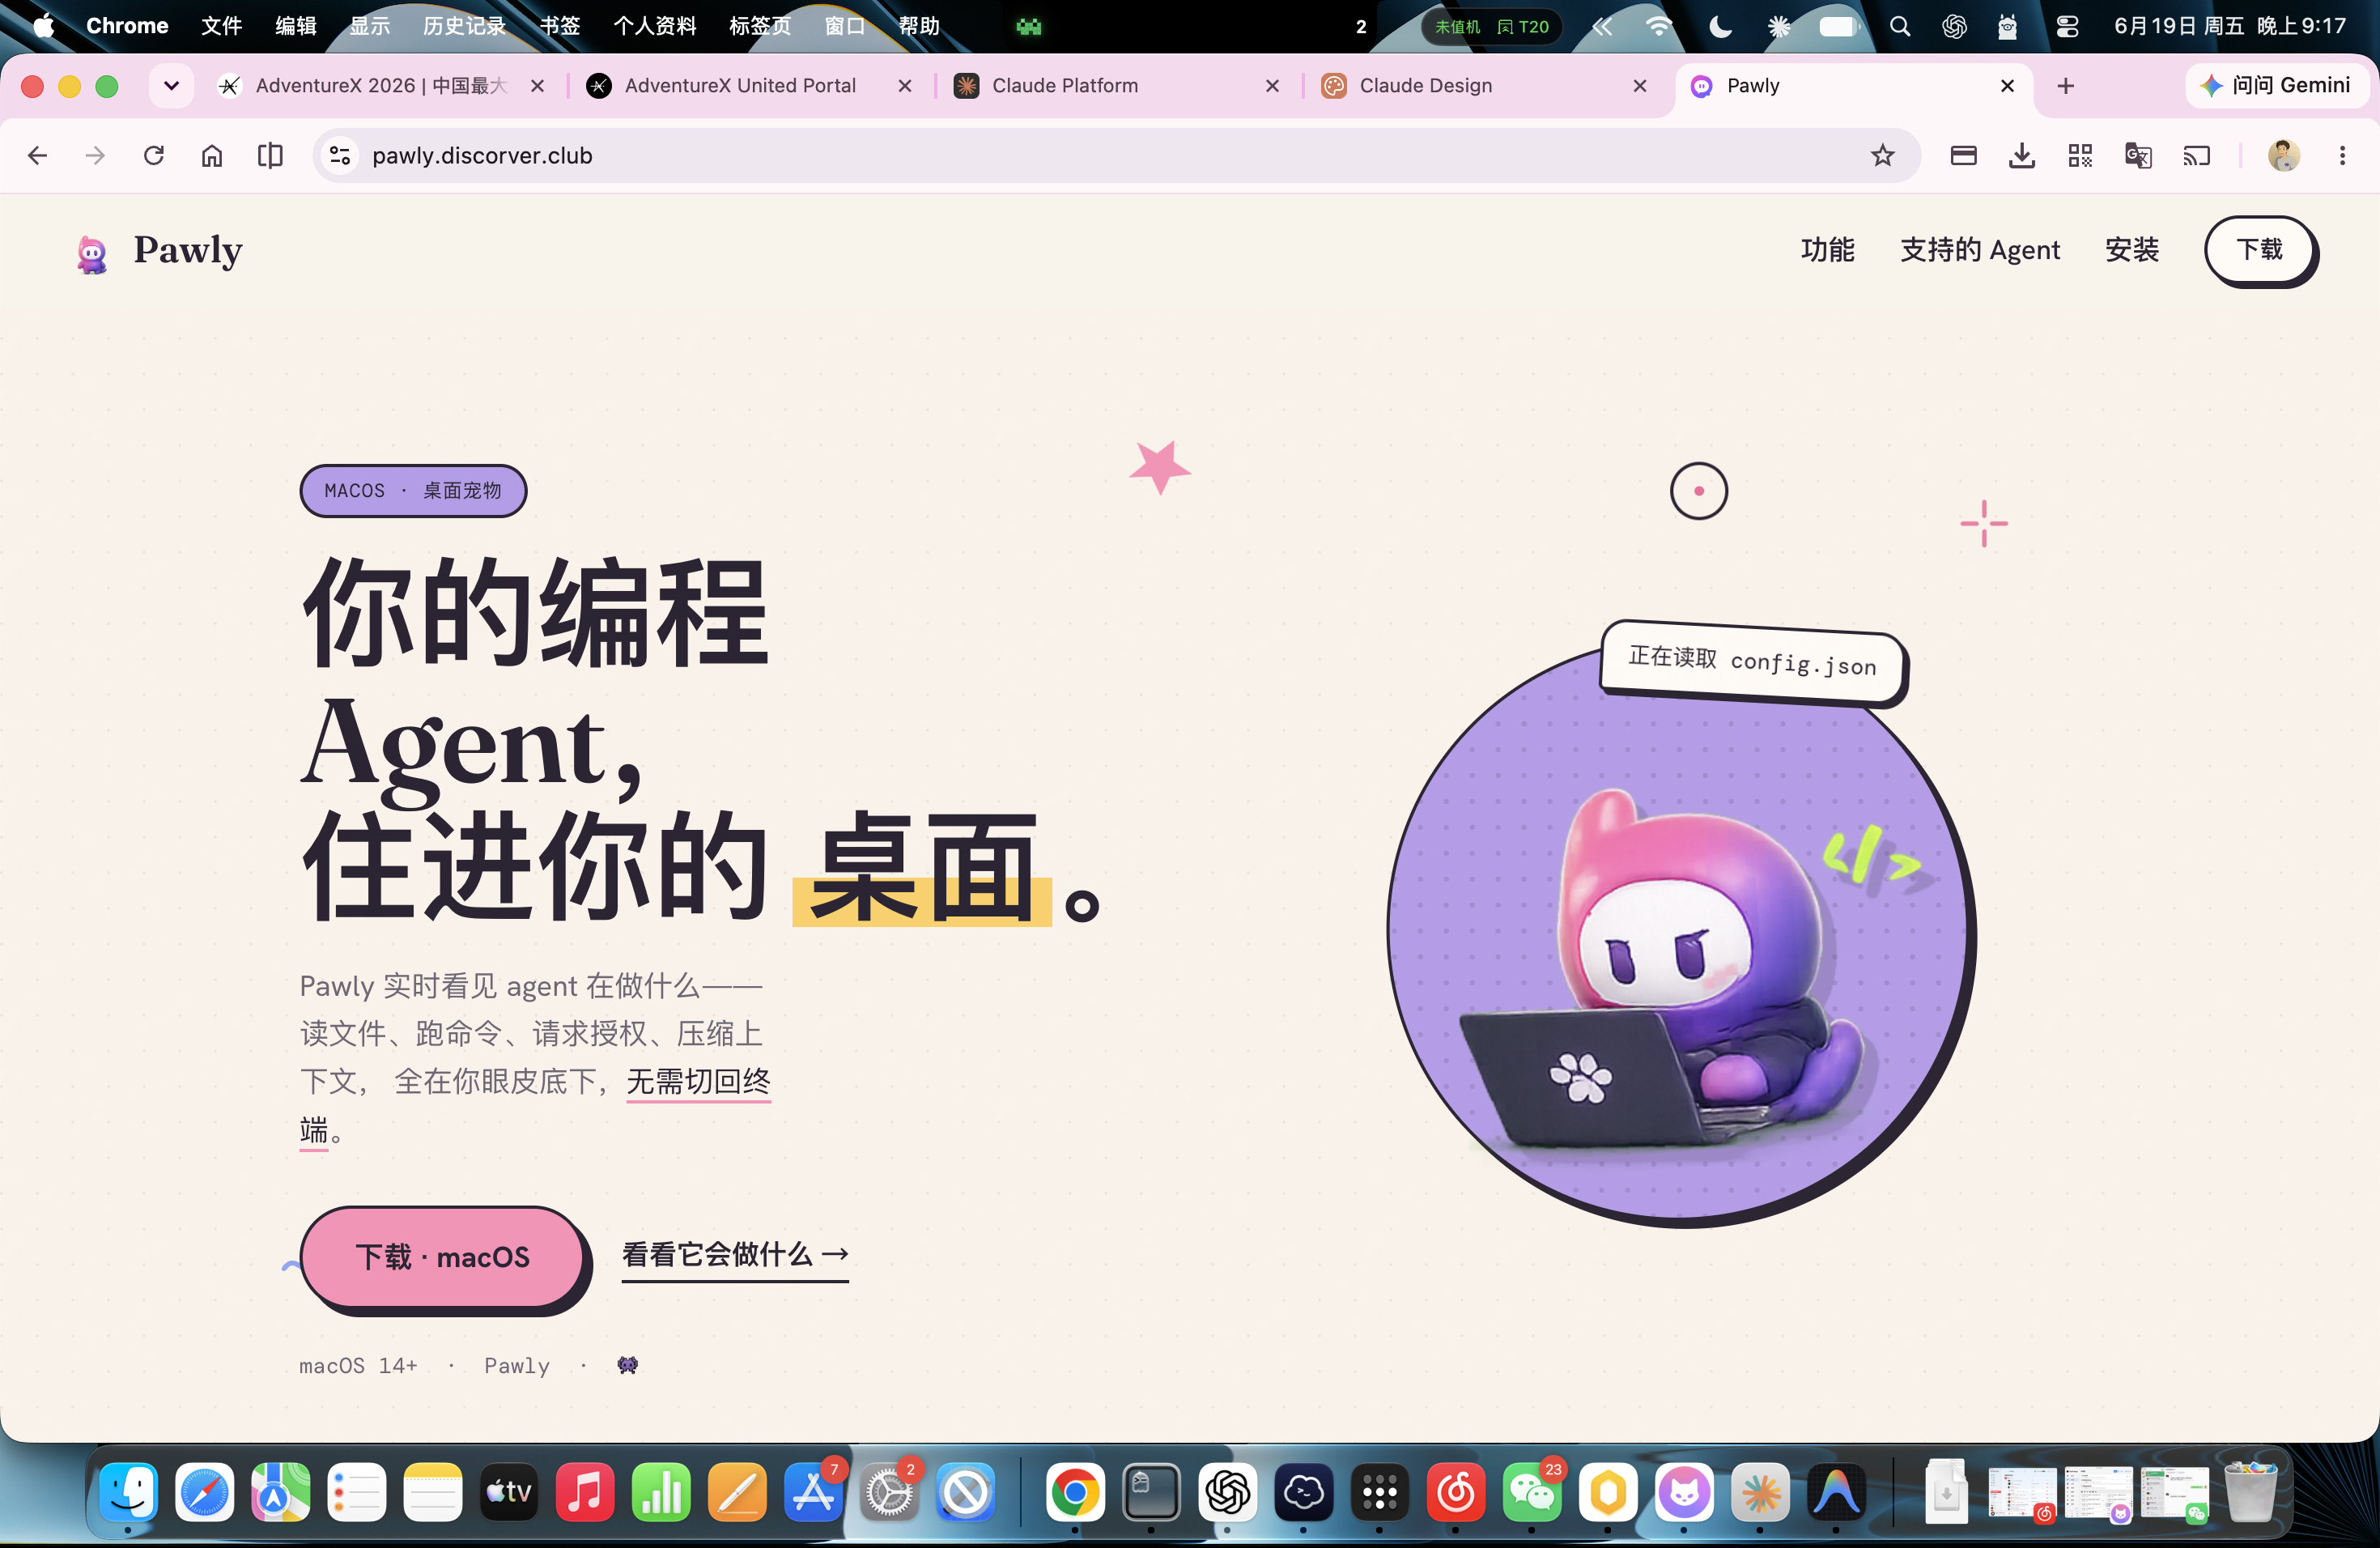2380x1548 pixels.
Task: Close the Pawly tab
Action: click(2007, 86)
